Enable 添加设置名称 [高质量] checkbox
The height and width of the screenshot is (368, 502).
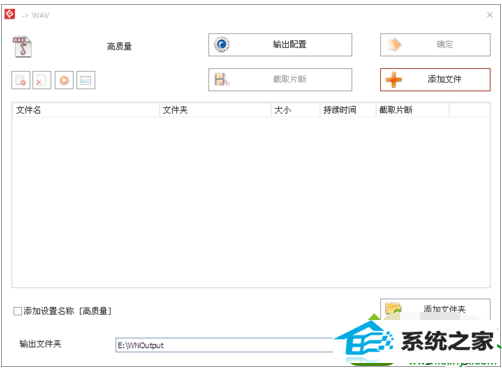click(x=17, y=311)
